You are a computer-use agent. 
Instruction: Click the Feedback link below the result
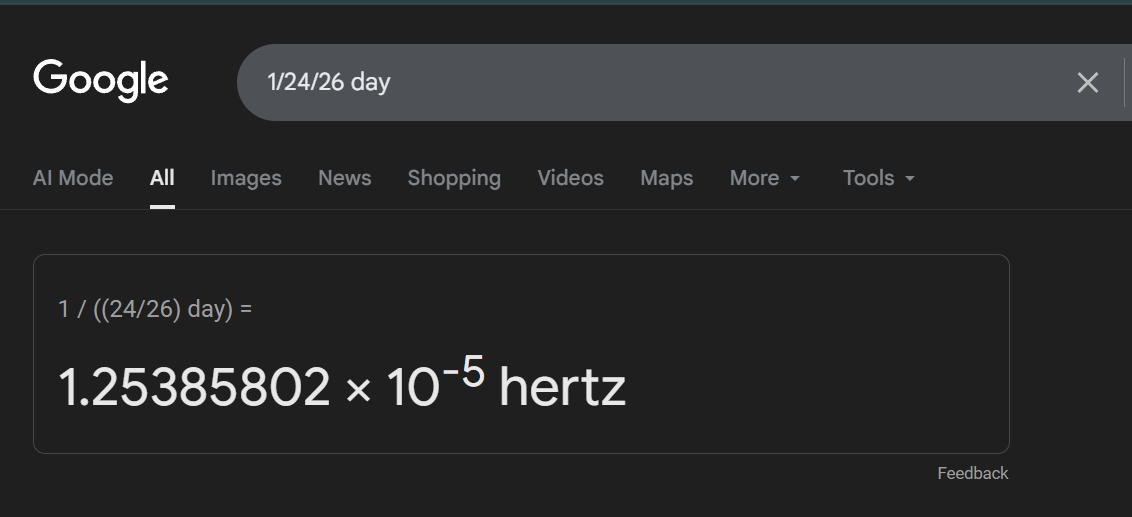(x=973, y=473)
